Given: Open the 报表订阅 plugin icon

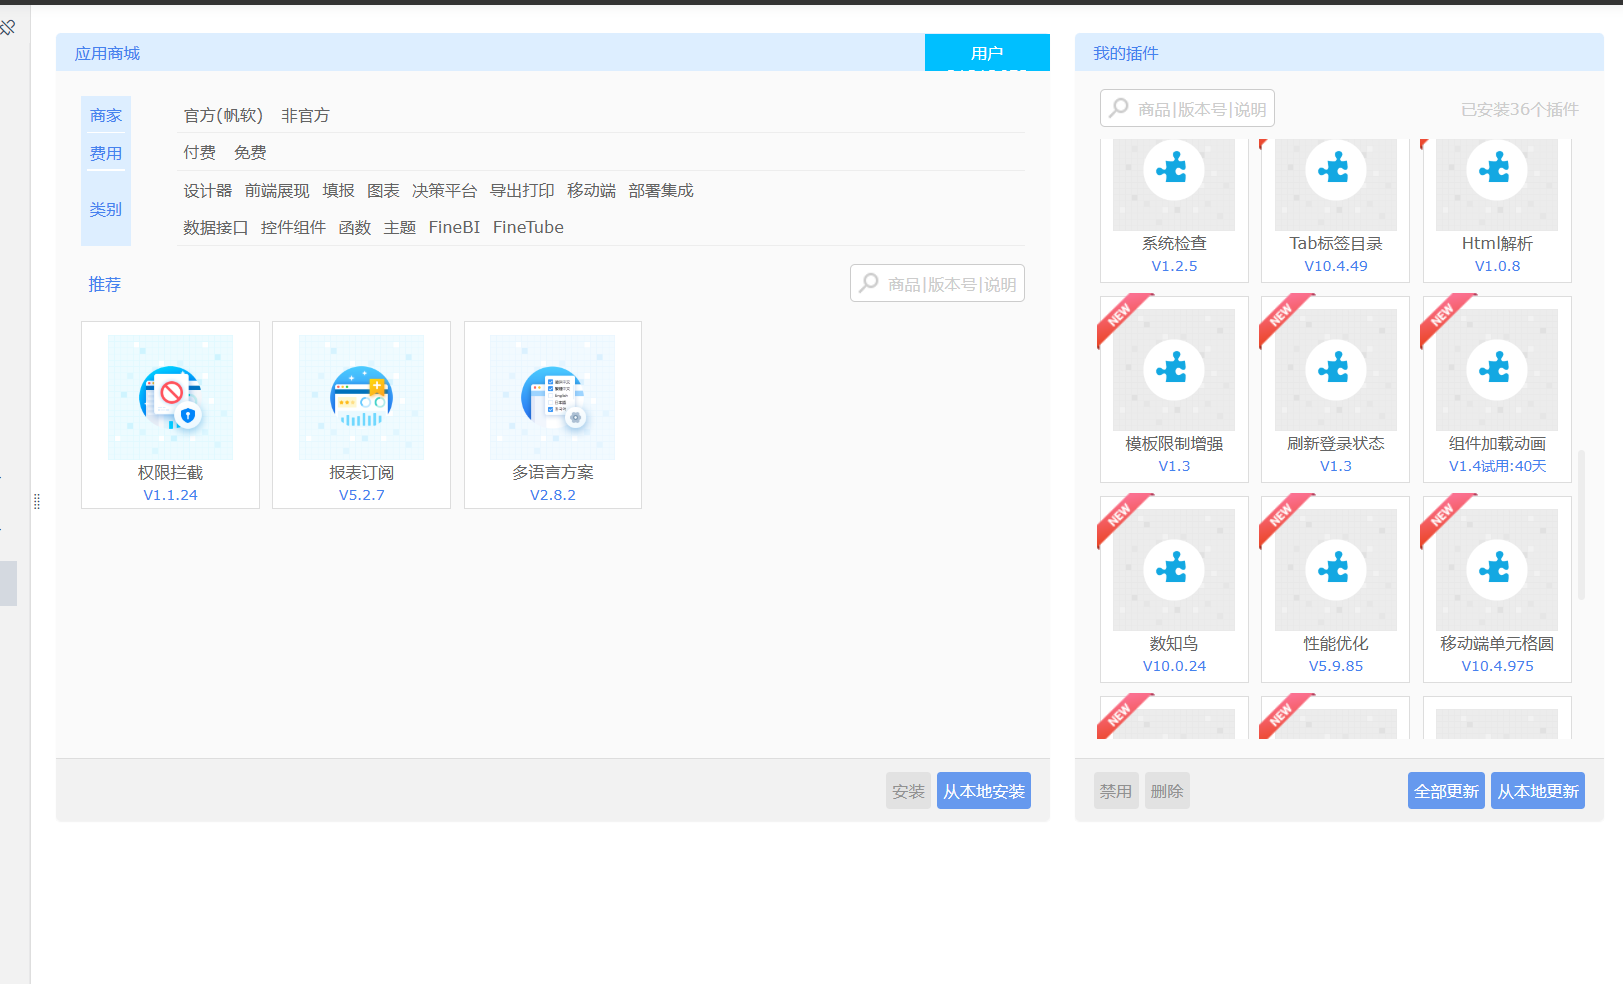Looking at the screenshot, I should pos(361,397).
